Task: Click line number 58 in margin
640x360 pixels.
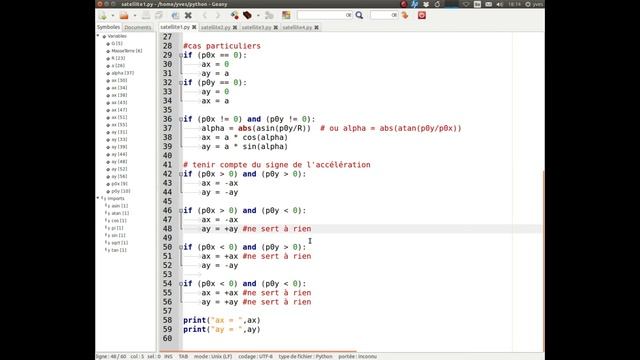Action: pyautogui.click(x=167, y=320)
